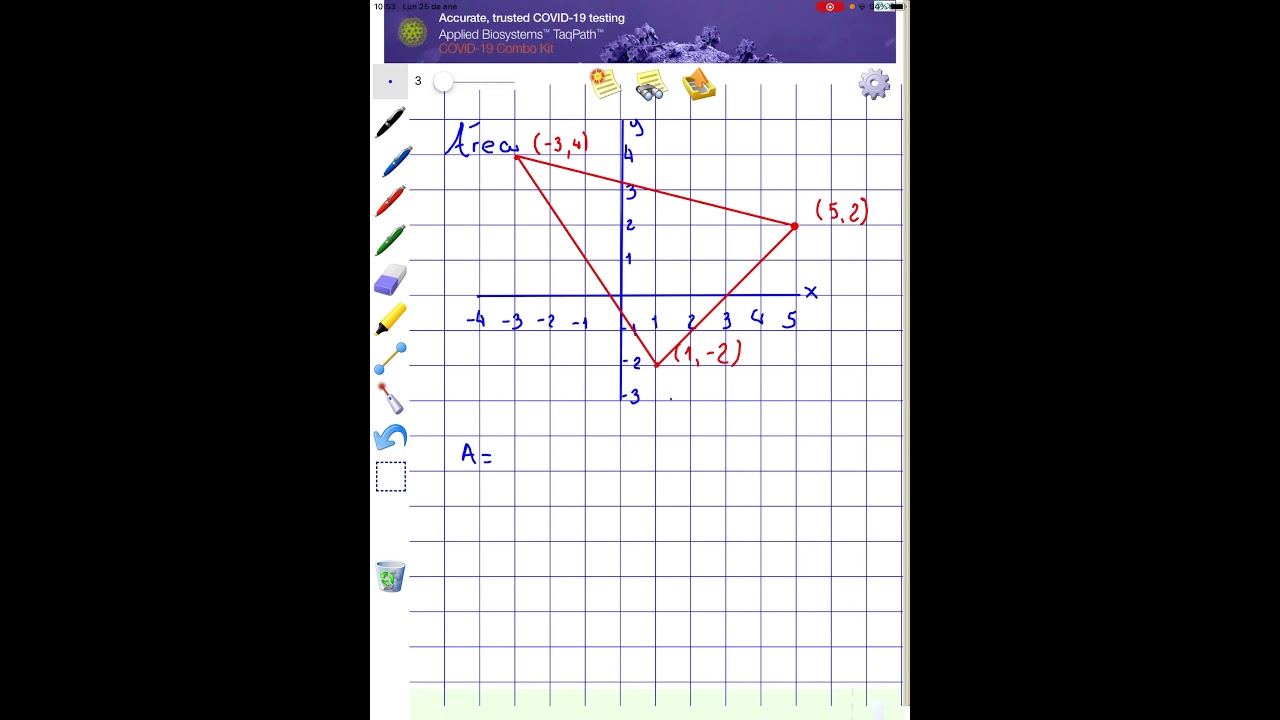
Task: Click the red screen recording indicator
Action: coord(830,7)
